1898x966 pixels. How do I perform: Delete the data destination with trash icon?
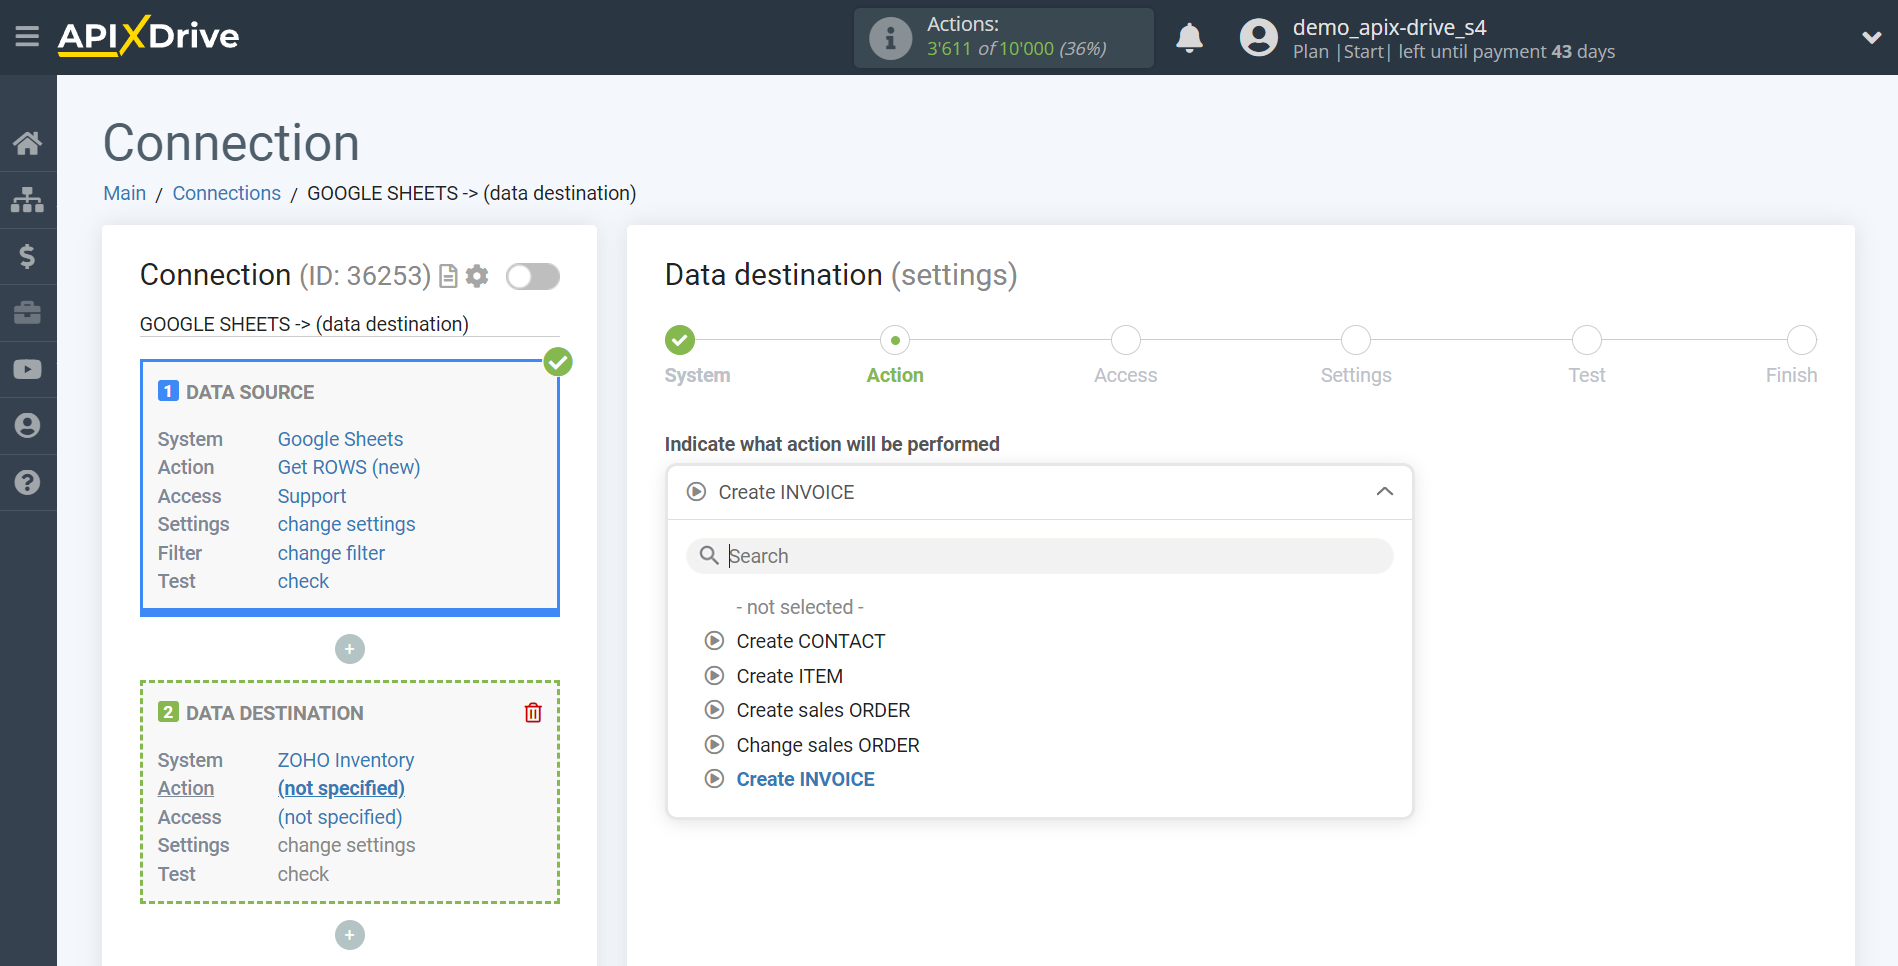coord(533,713)
